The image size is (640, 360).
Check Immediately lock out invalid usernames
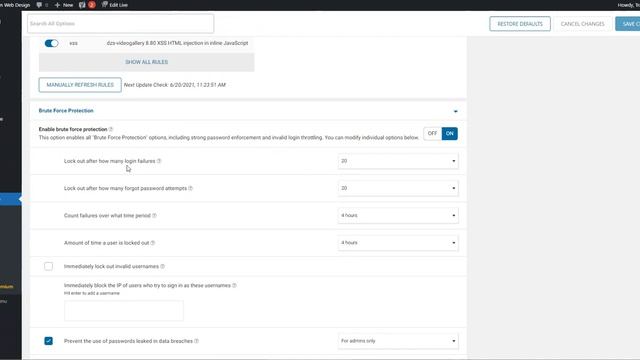(49, 267)
